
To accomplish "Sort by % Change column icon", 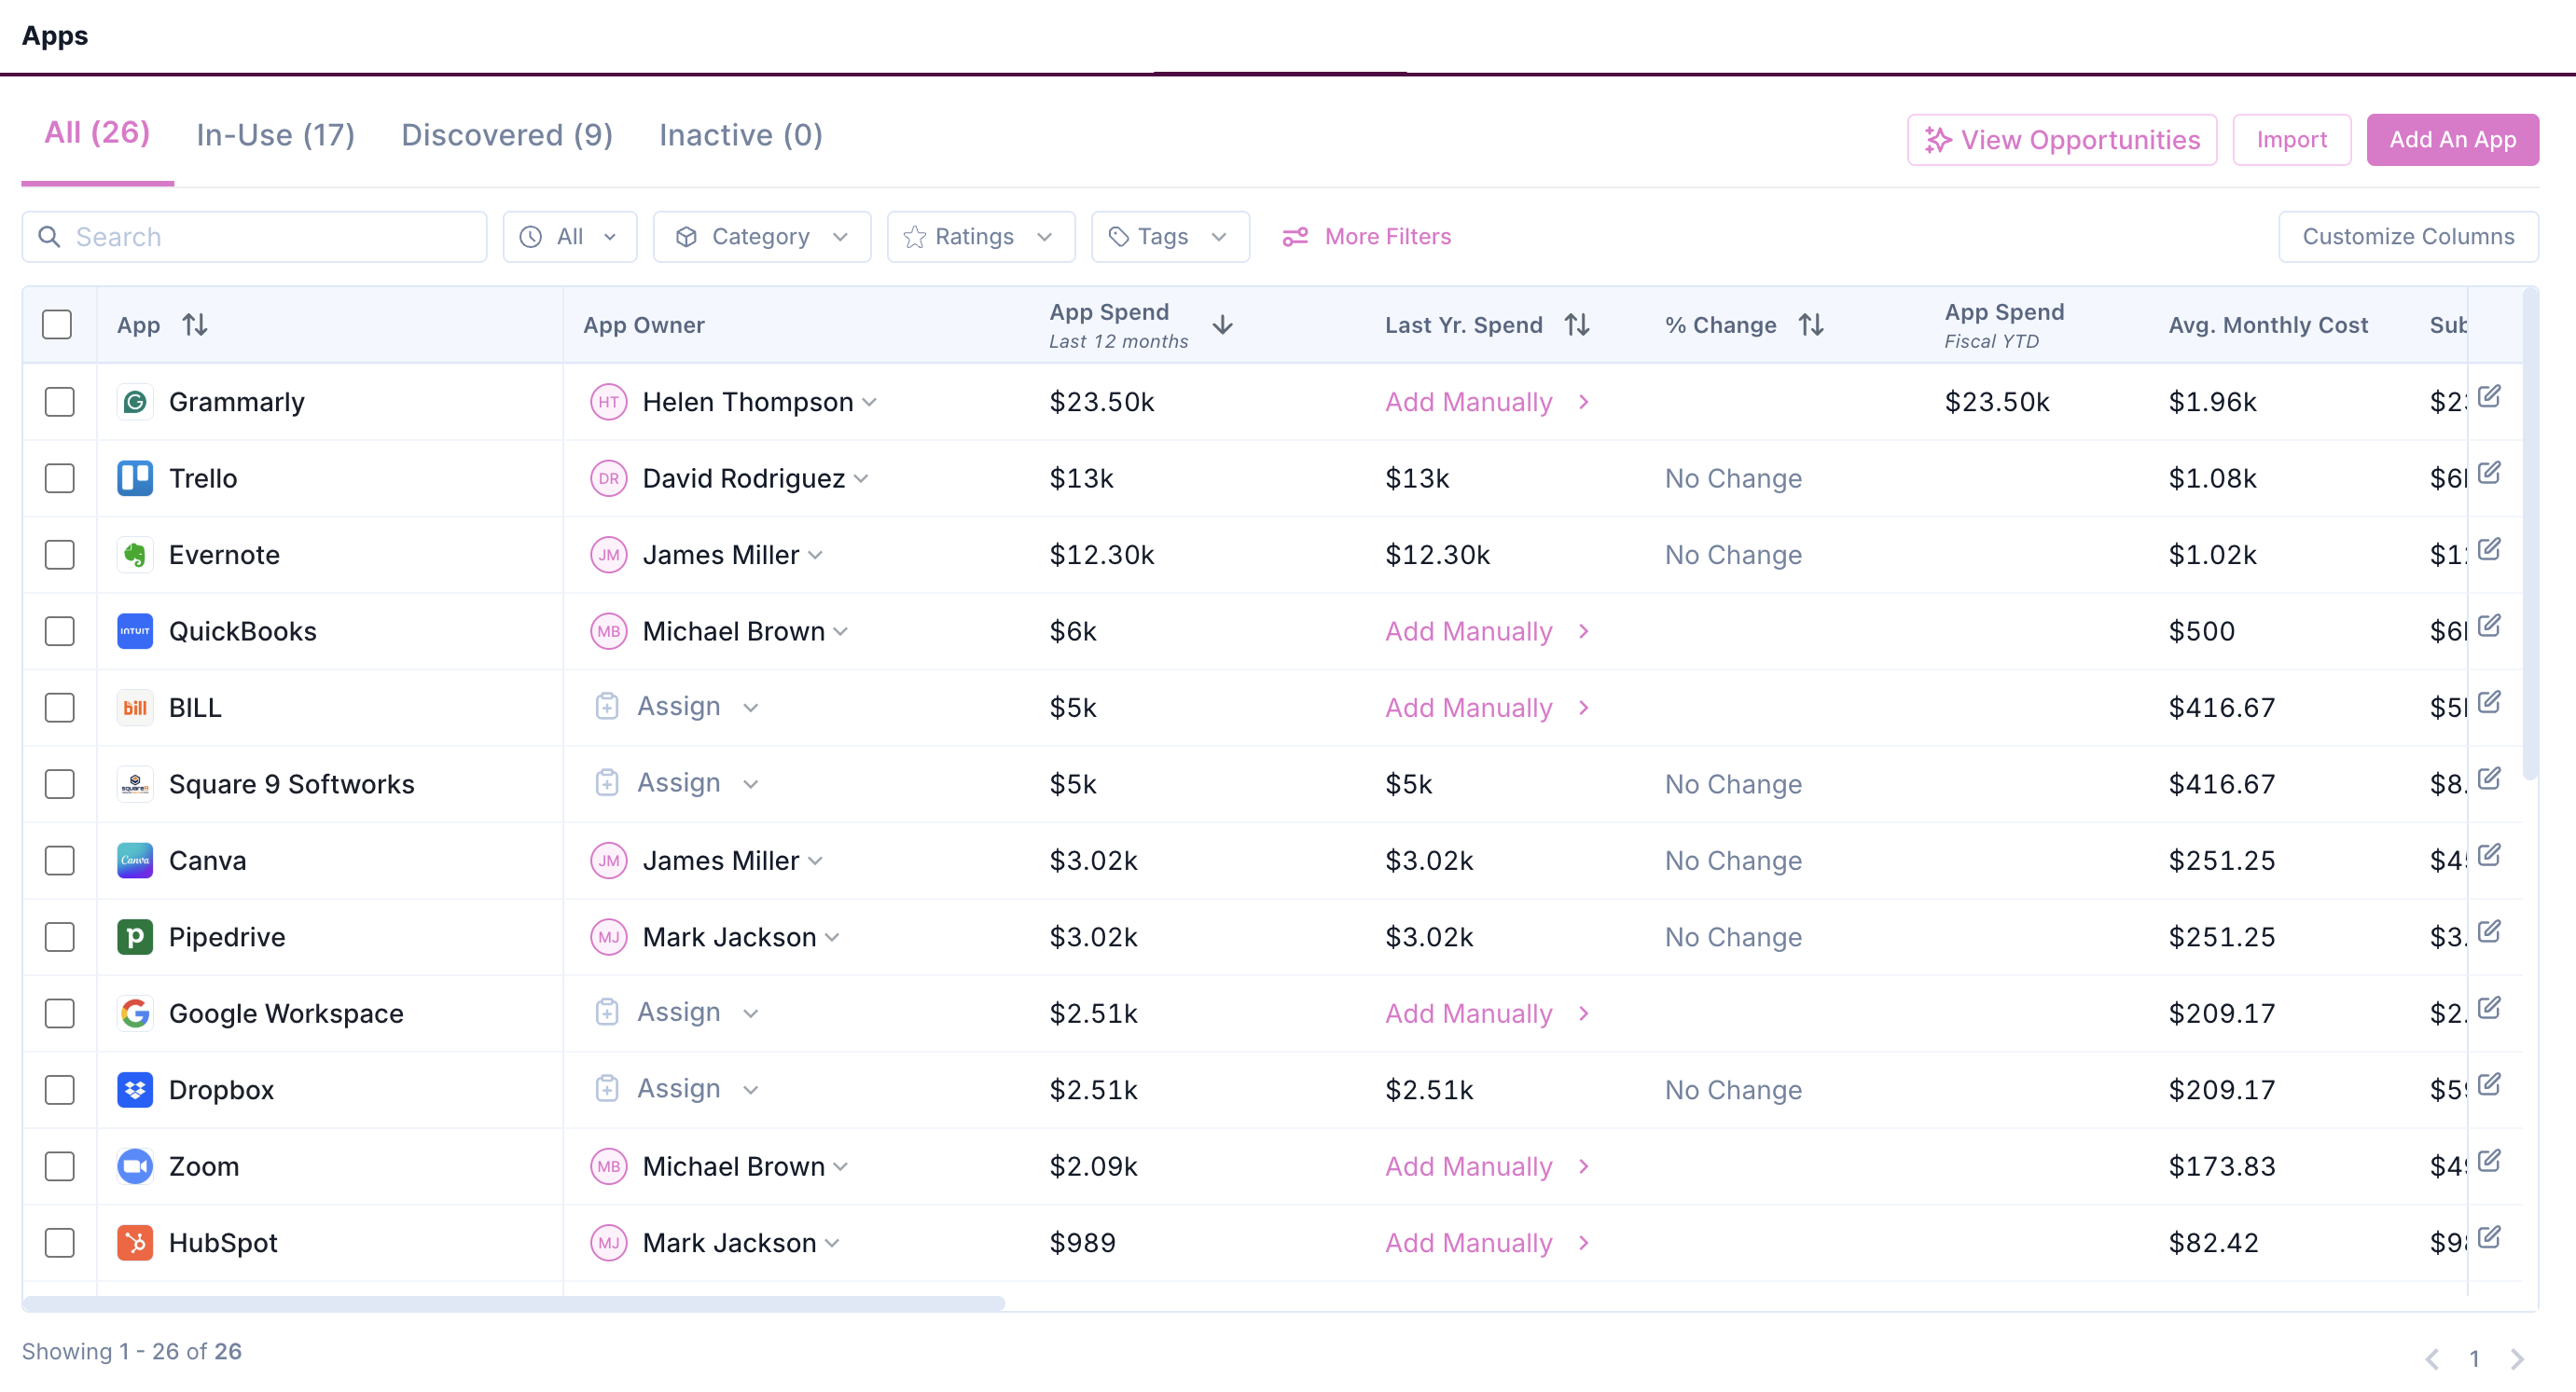I will (1811, 325).
